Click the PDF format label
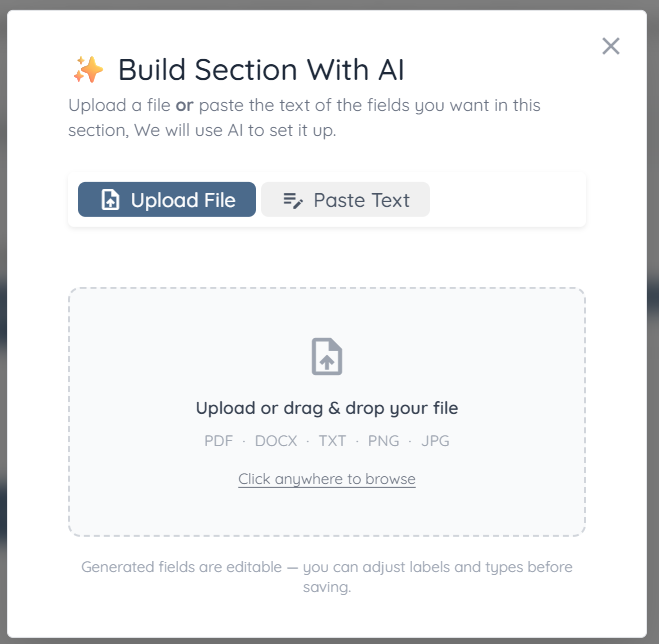The height and width of the screenshot is (644, 659). (218, 441)
